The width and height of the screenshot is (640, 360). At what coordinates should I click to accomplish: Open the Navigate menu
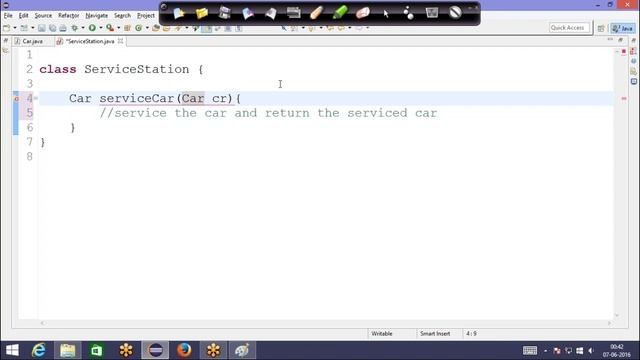pyautogui.click(x=96, y=16)
